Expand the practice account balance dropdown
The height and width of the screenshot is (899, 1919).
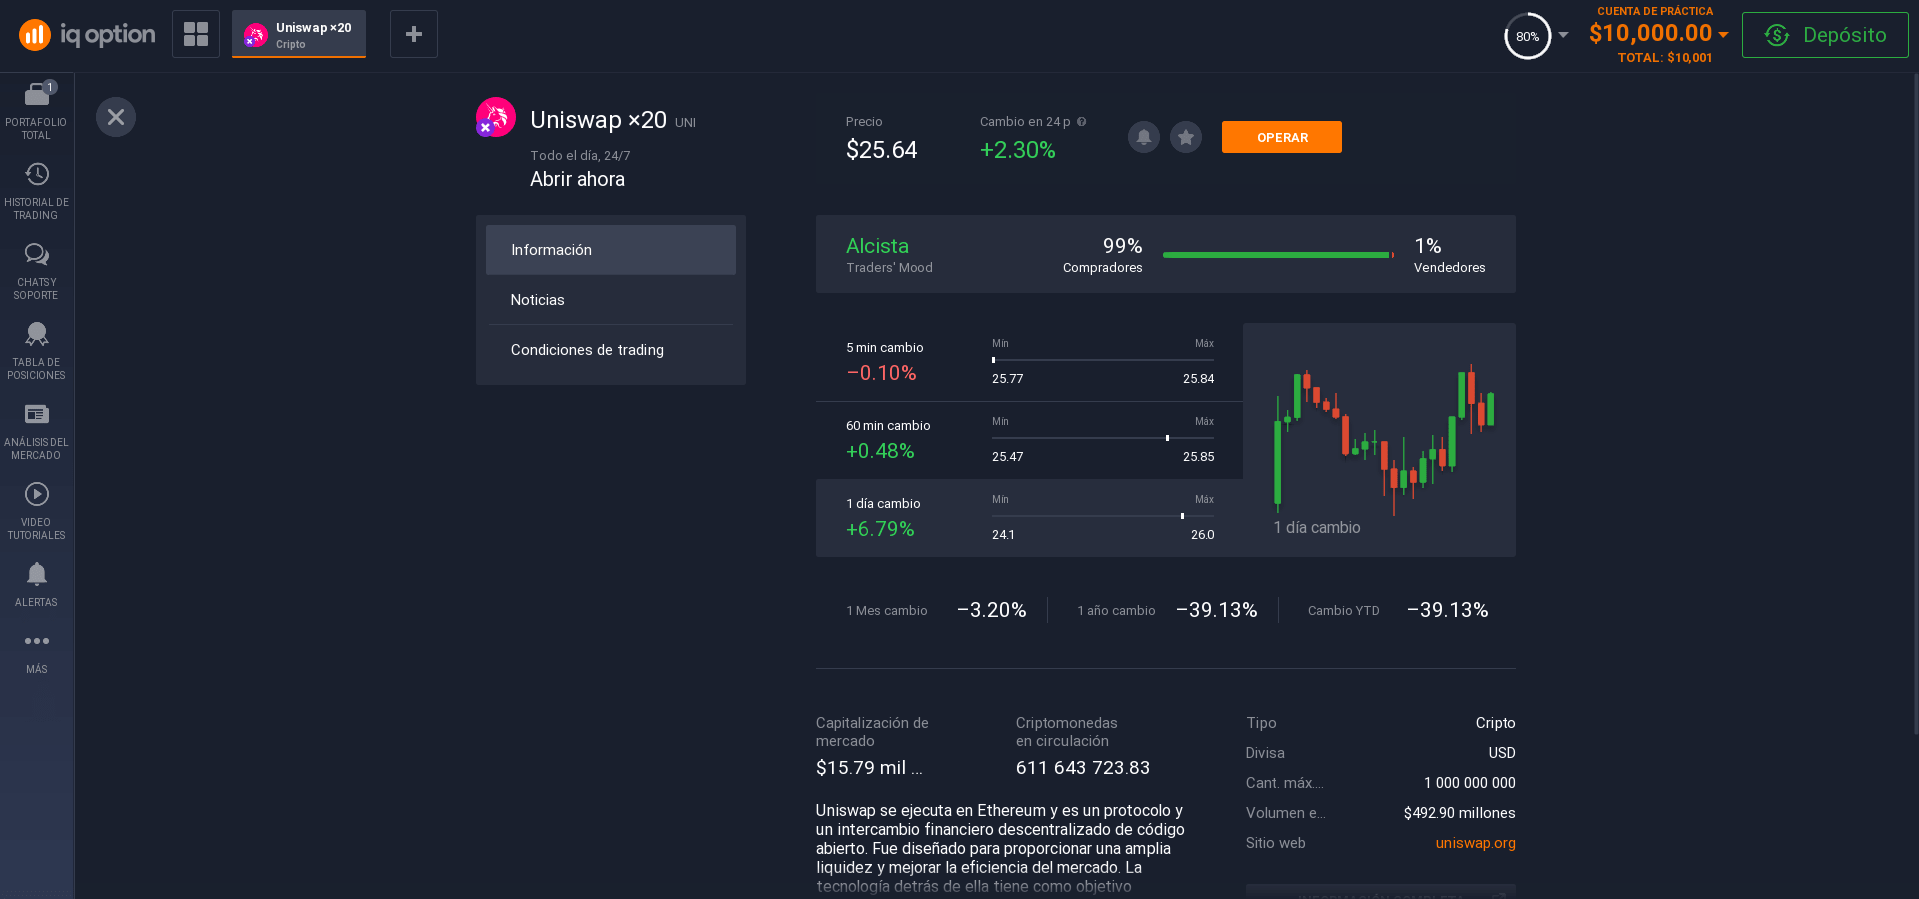pyautogui.click(x=1723, y=34)
